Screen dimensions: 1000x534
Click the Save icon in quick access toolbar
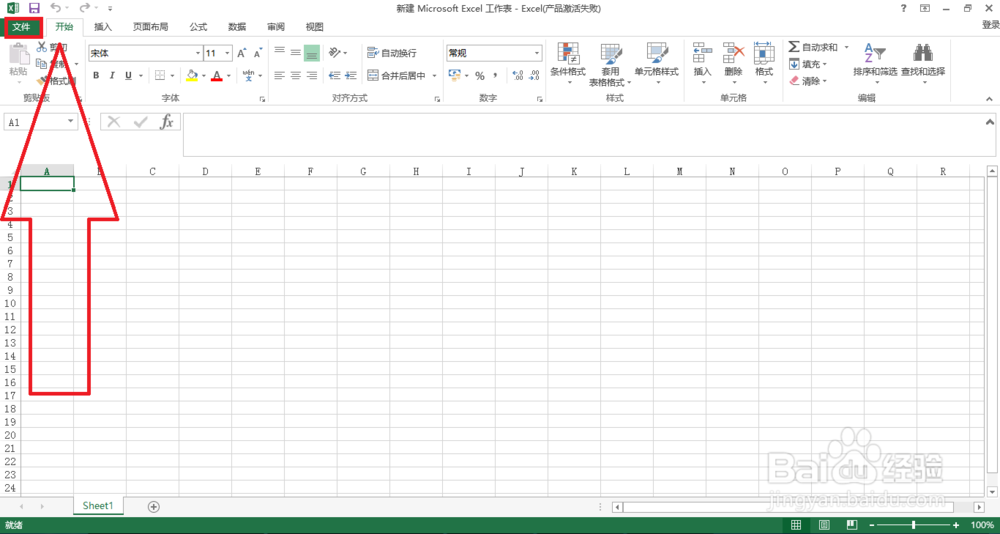tap(34, 8)
